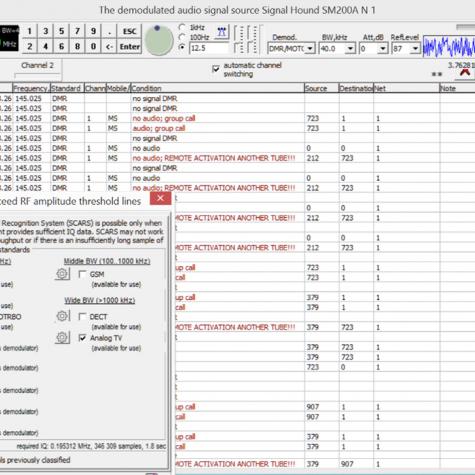Select the 'no audio; group call' row
The width and height of the screenshot is (475, 475).
[x=237, y=118]
